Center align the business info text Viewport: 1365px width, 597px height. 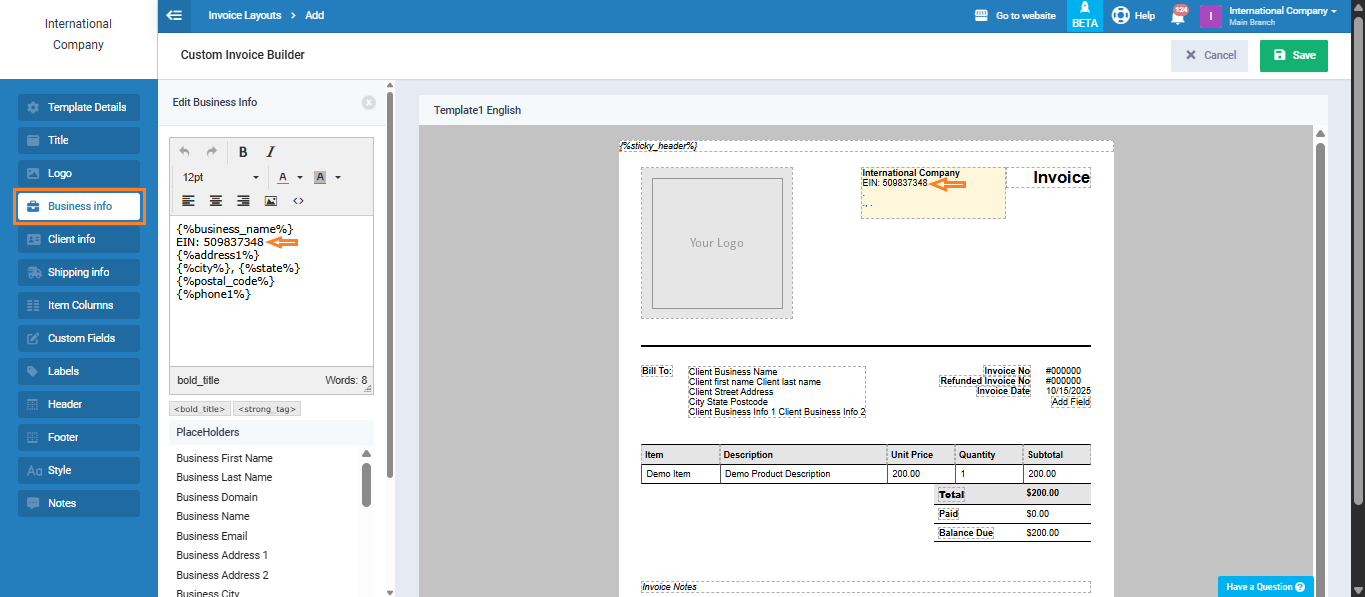click(215, 201)
